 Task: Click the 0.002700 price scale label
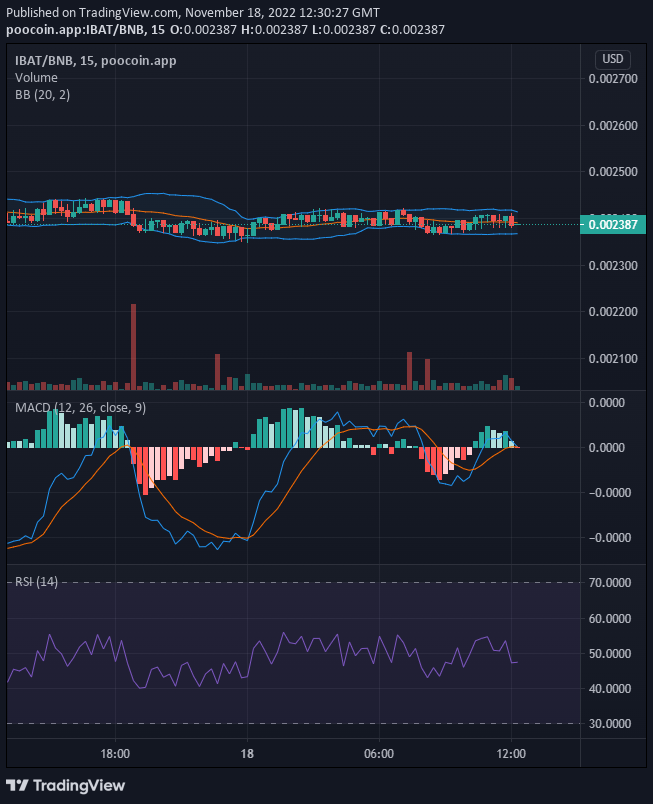[x=613, y=79]
